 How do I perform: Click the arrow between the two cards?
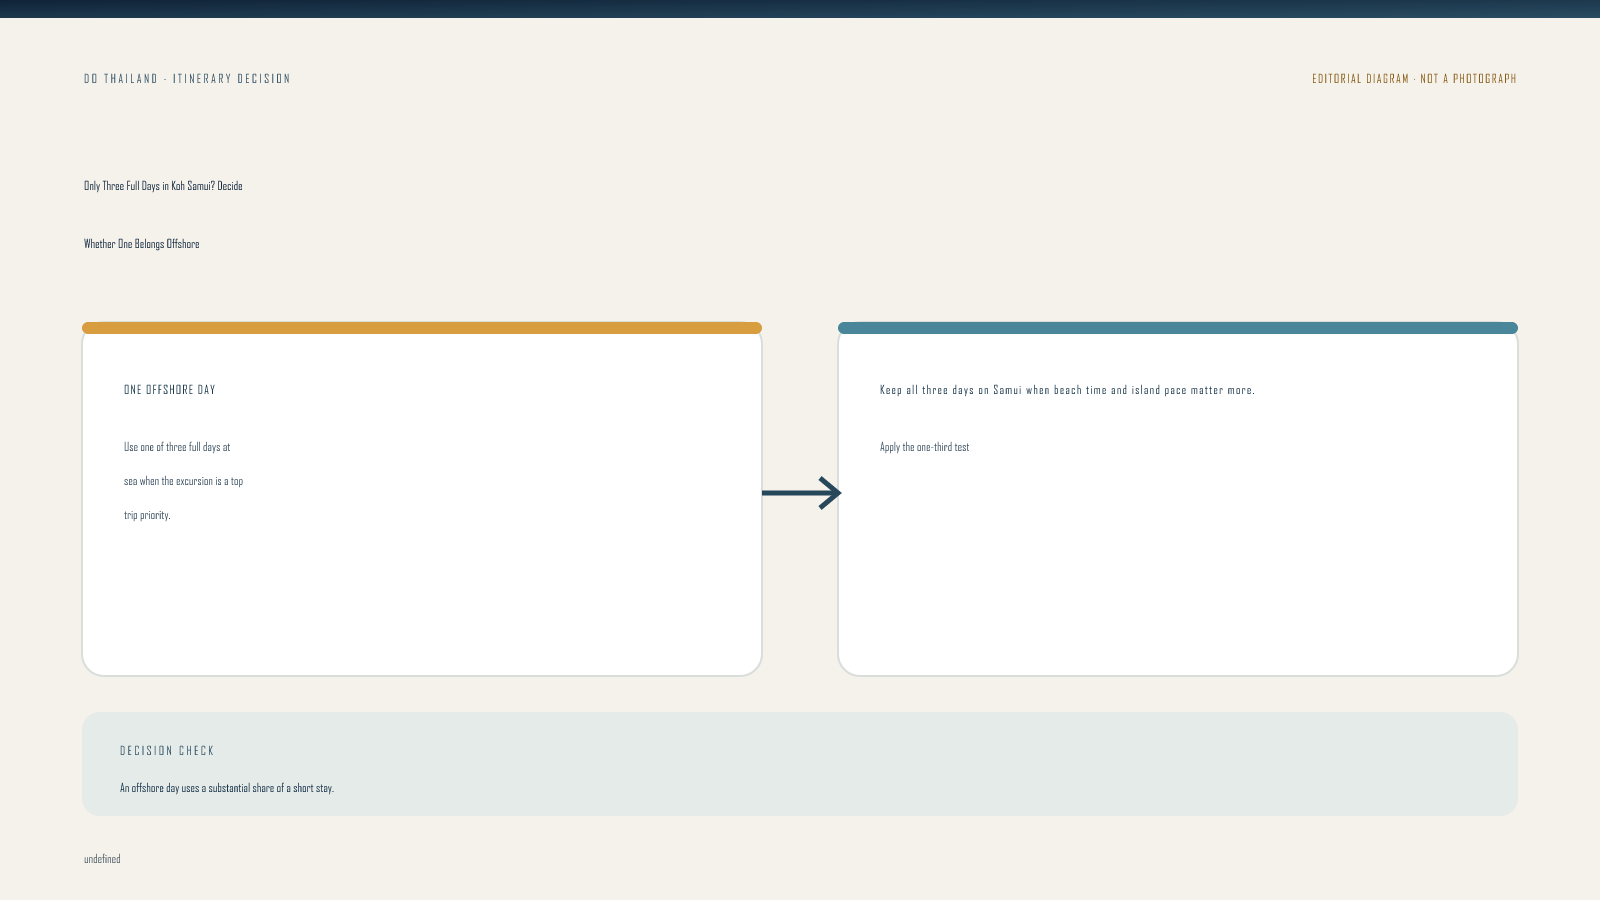point(802,493)
